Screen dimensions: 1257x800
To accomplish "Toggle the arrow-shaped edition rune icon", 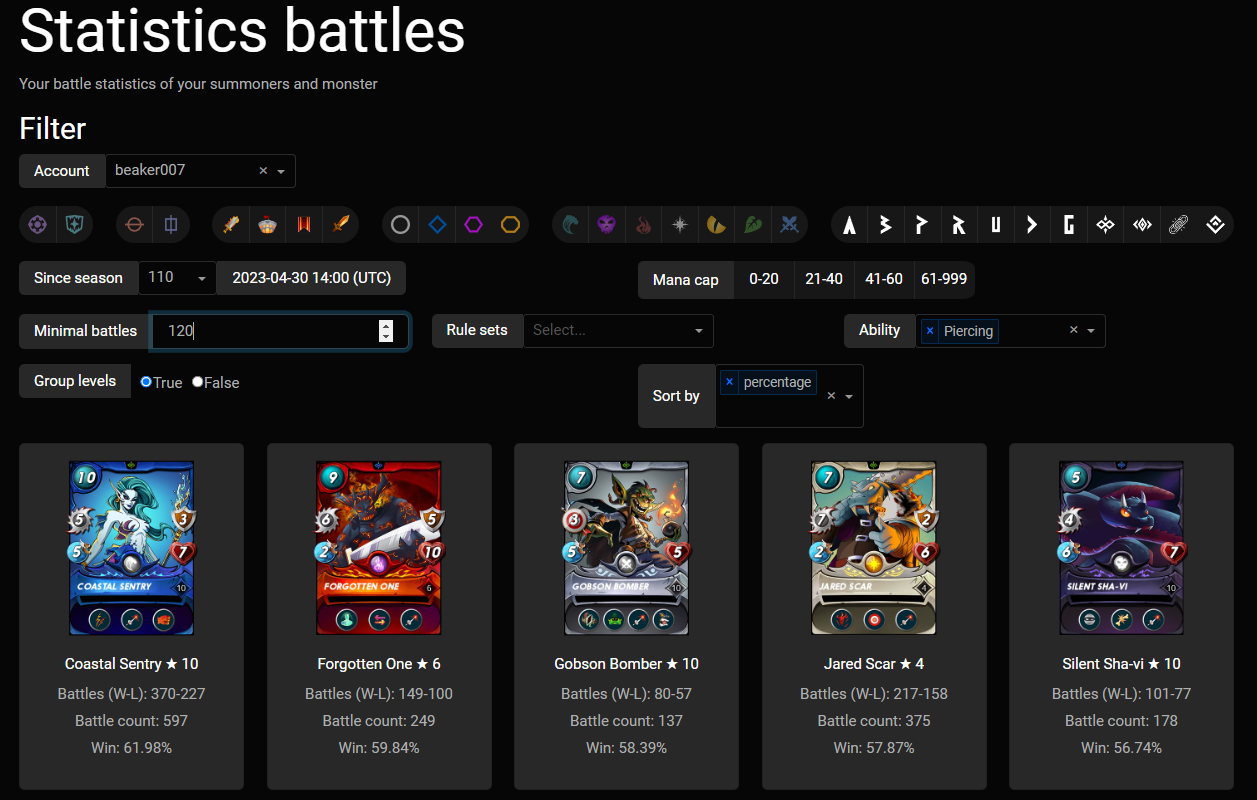I will (x=1032, y=225).
